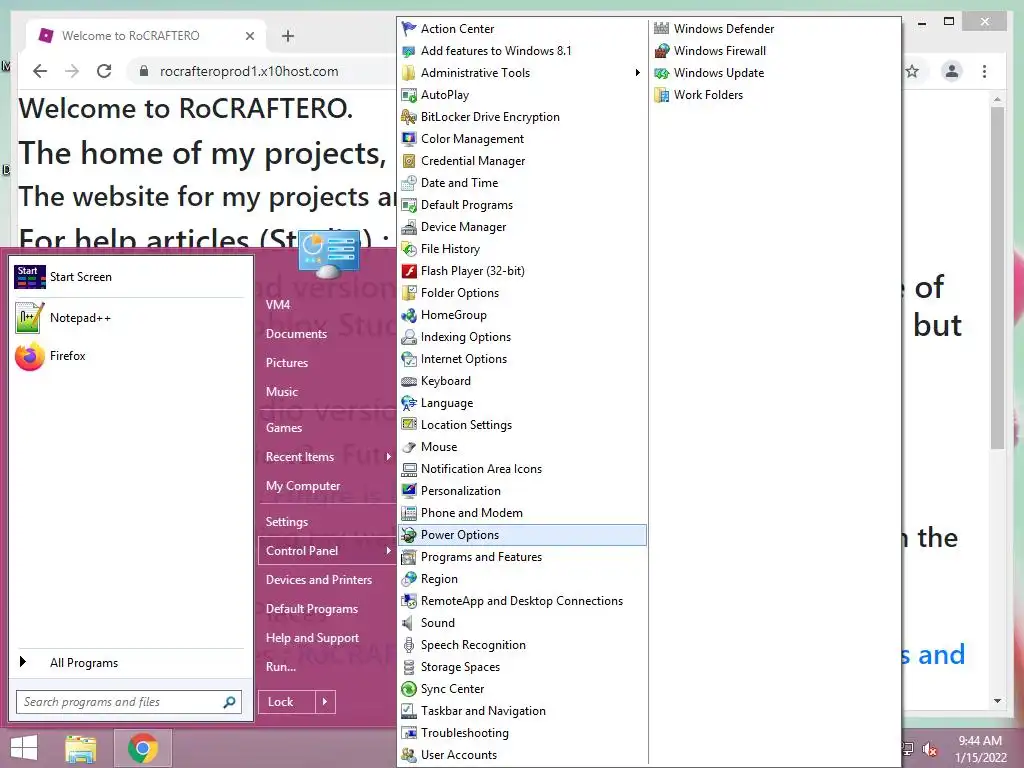Expand Control Panel menu entry
This screenshot has height=768, width=1024.
click(328, 551)
